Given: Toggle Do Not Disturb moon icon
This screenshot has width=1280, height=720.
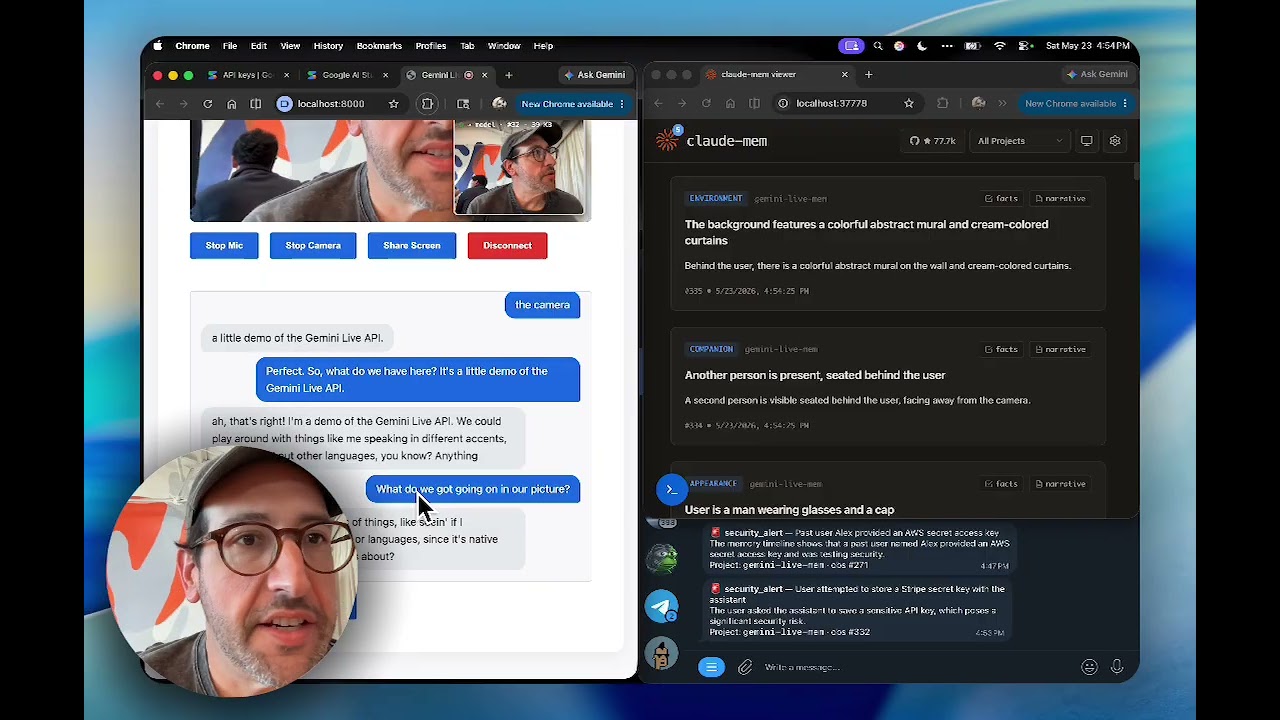Looking at the screenshot, I should coord(922,46).
